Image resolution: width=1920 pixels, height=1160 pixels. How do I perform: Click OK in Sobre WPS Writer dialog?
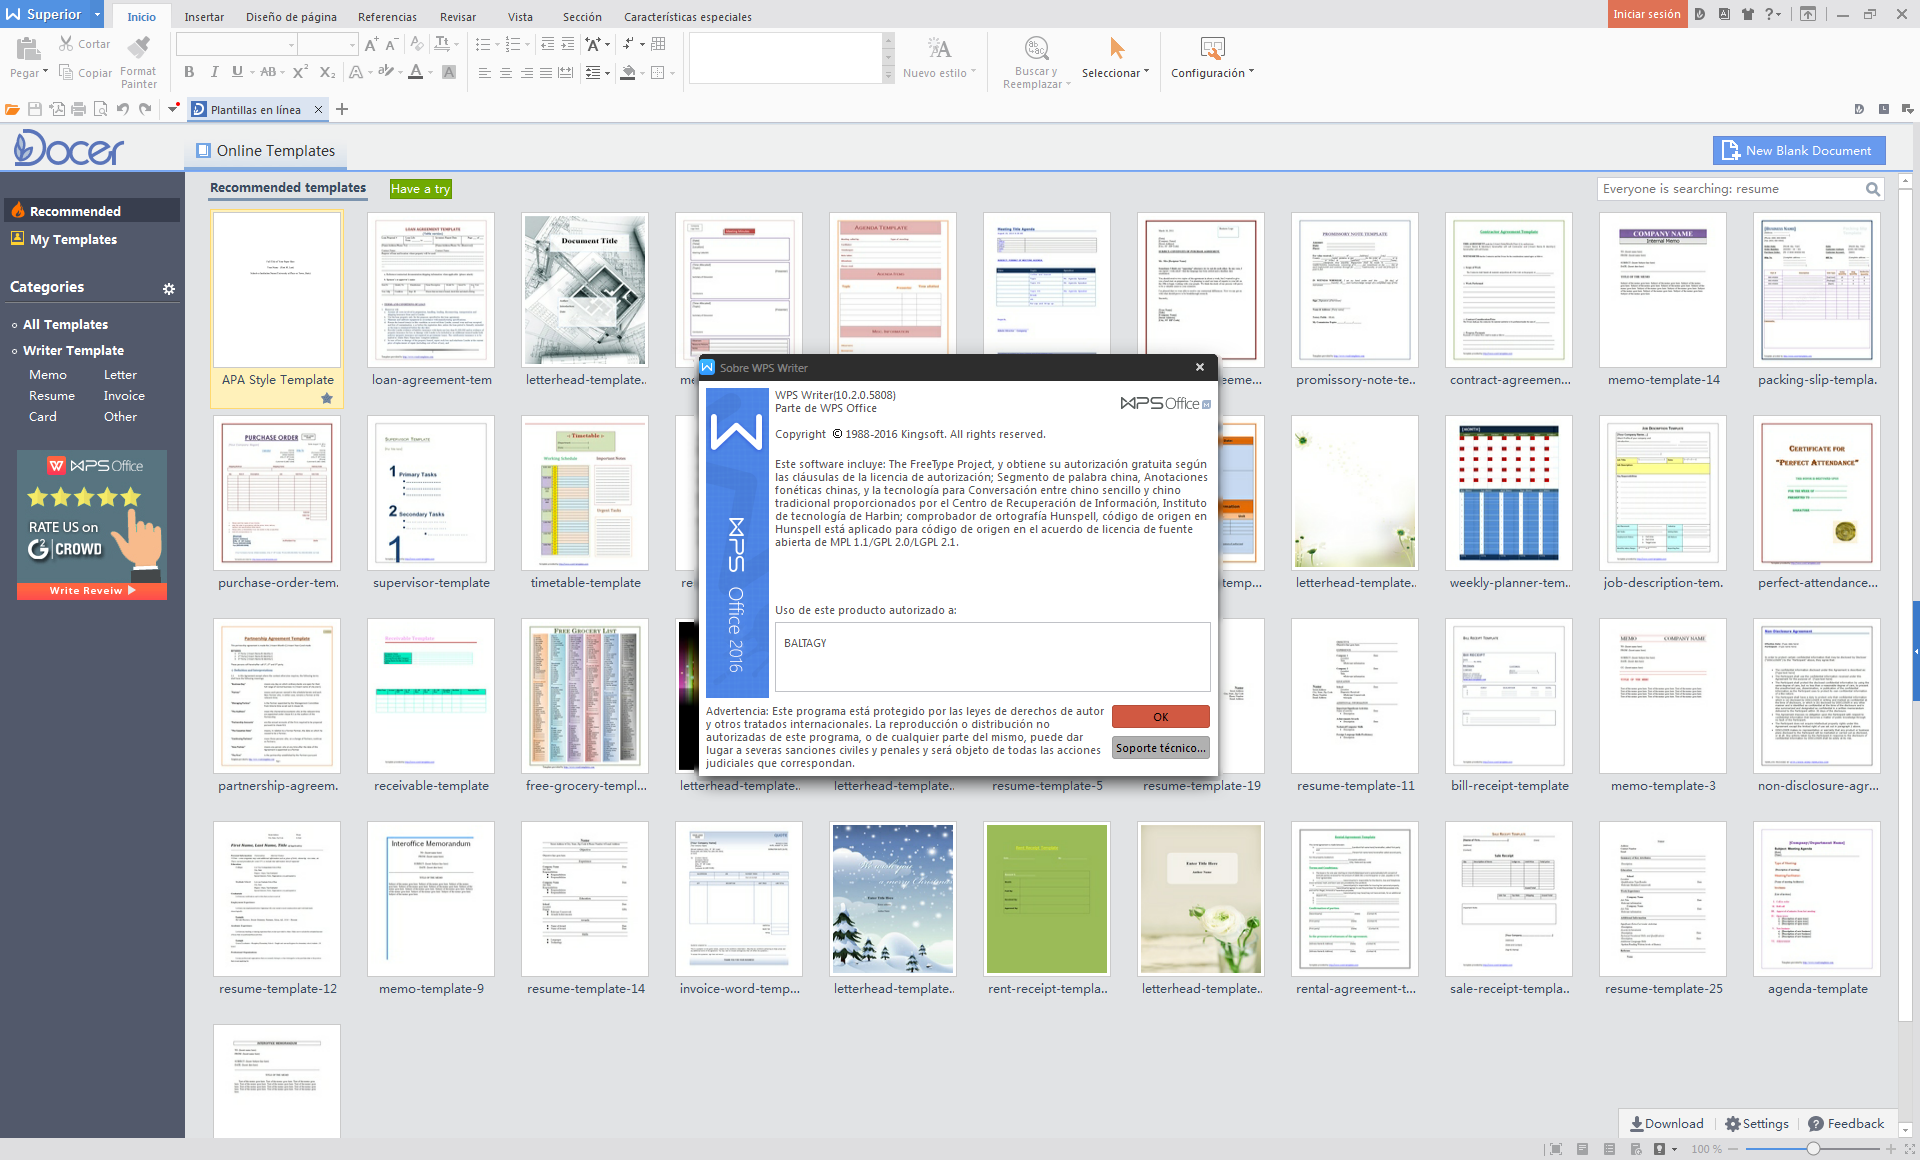point(1160,717)
